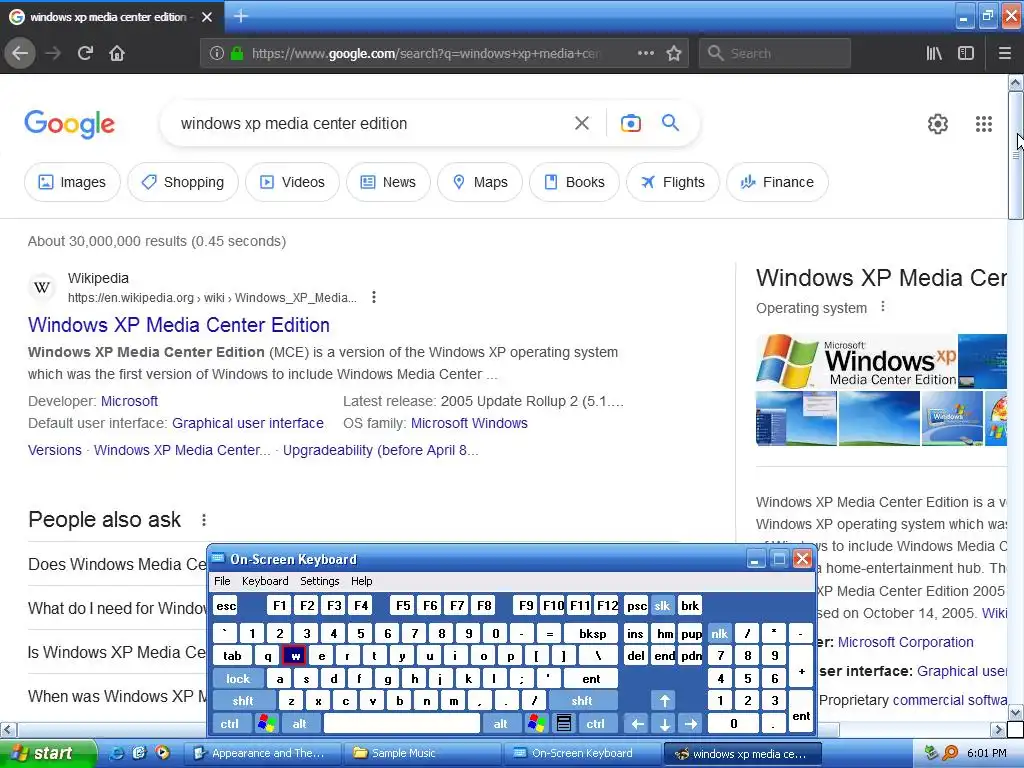Toggle the slk scroll lock key
Viewport: 1024px width, 768px height.
click(662, 605)
